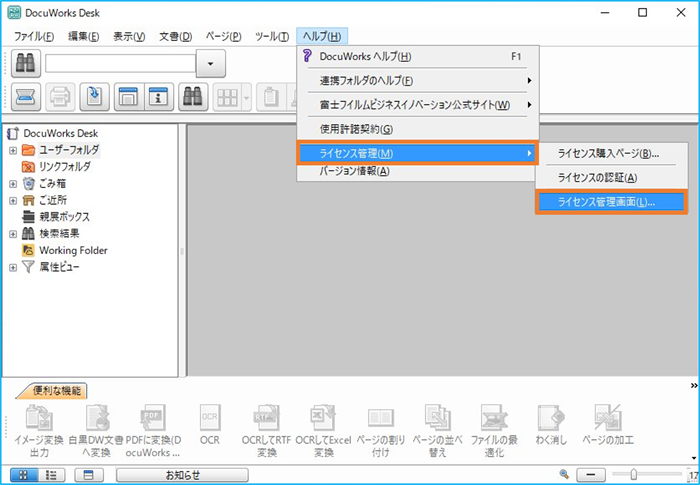Expand the ユーザーフォルダ tree node
The image size is (700, 485).
[x=13, y=151]
